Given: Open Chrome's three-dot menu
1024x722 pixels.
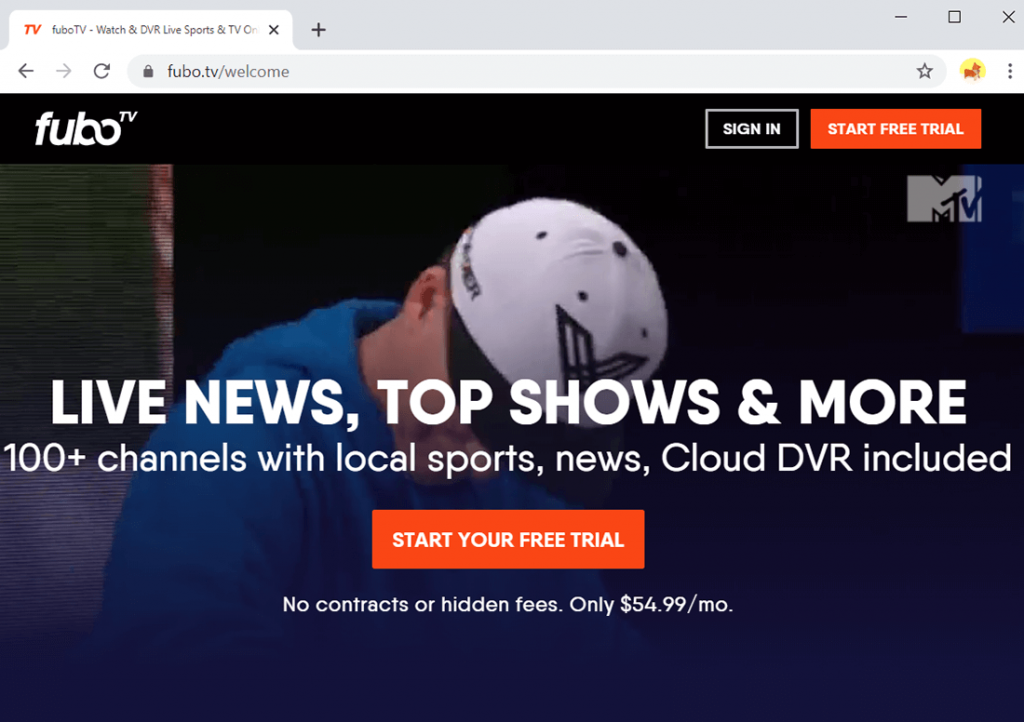Looking at the screenshot, I should (1010, 71).
